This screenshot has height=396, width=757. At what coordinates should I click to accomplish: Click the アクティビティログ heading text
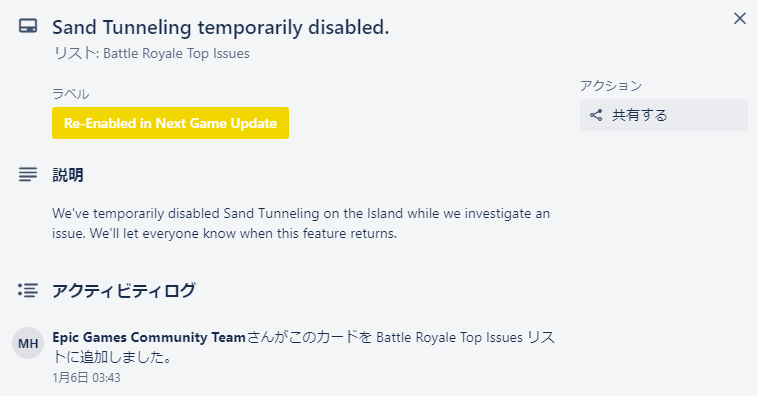click(124, 291)
